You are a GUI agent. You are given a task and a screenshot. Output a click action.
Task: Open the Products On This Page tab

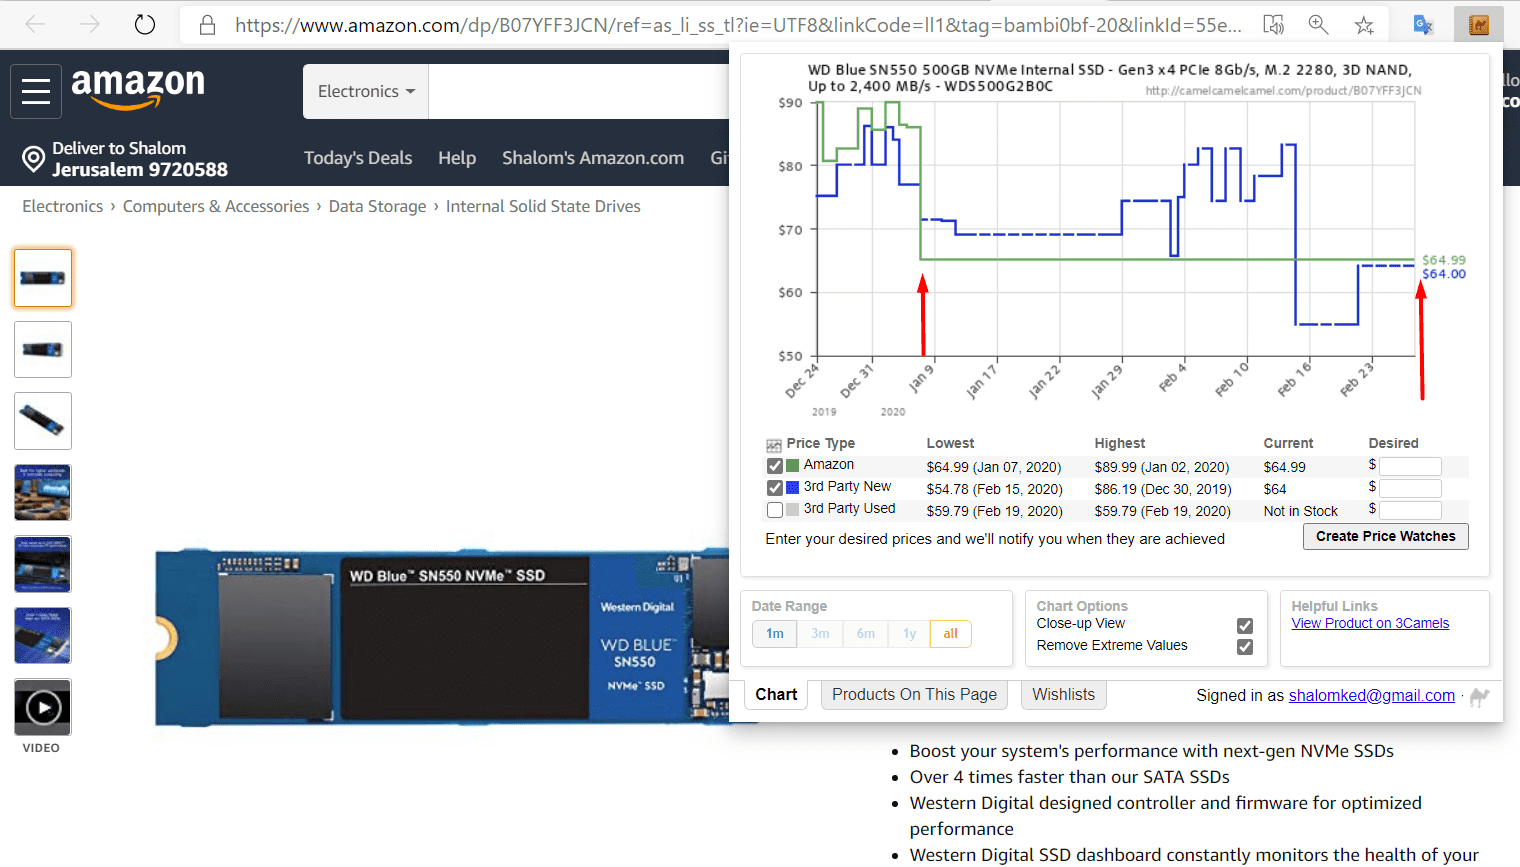click(x=914, y=694)
